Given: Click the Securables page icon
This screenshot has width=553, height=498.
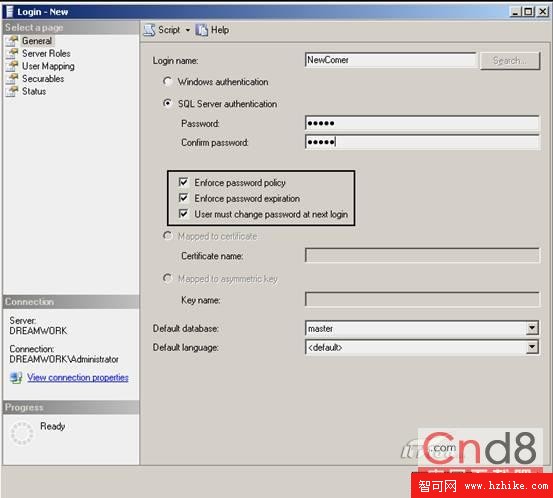Looking at the screenshot, I should (12, 79).
